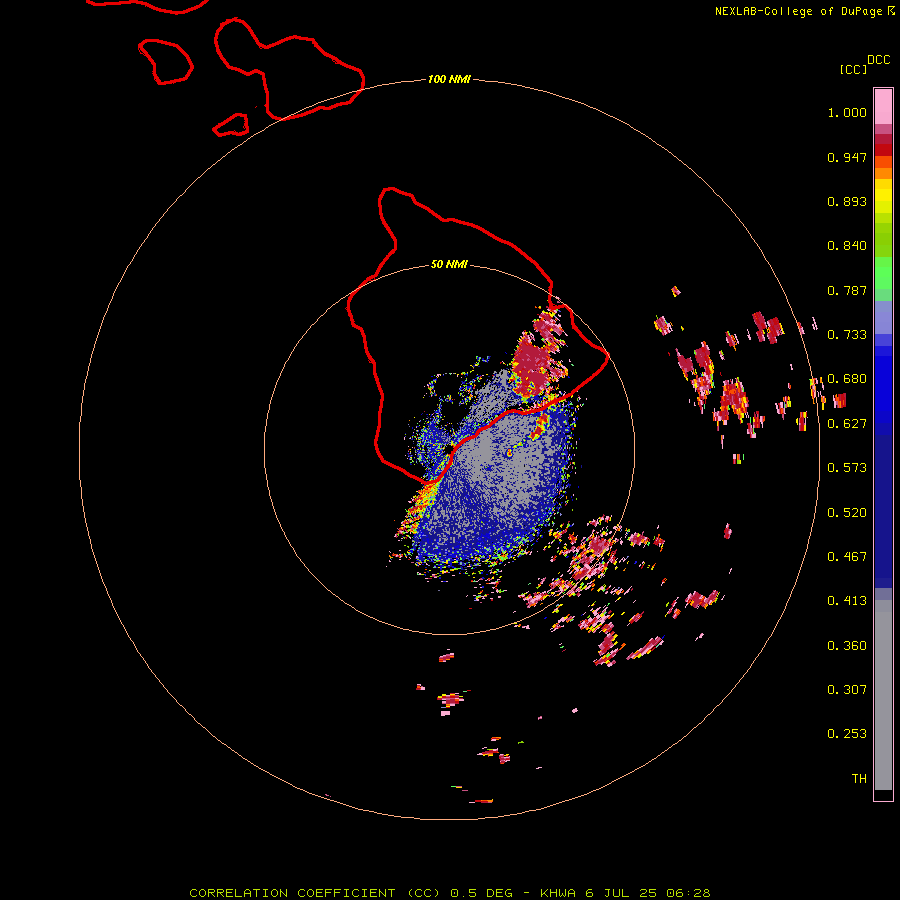
Task: Pick the bright red swatch in the color scale
Action: click(x=883, y=150)
